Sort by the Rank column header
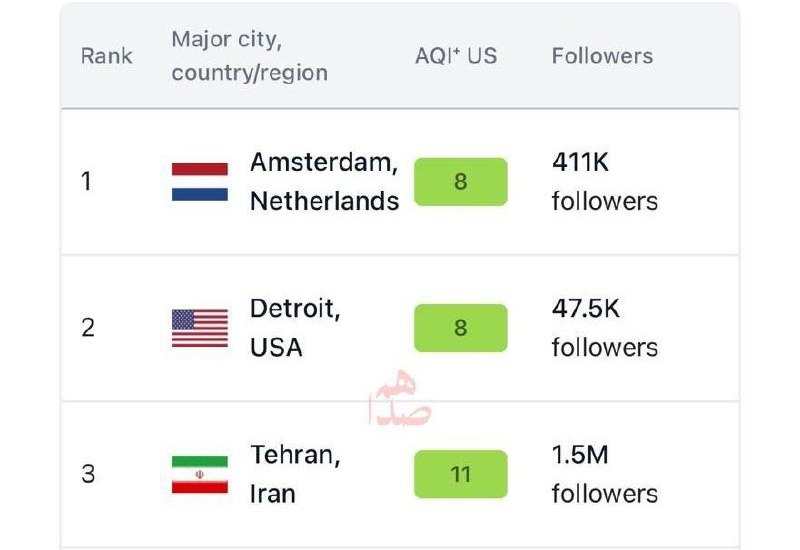 106,56
